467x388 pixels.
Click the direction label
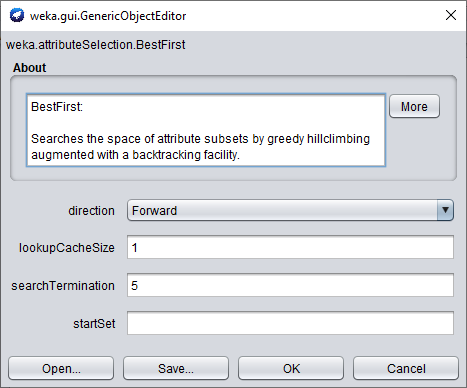point(91,211)
